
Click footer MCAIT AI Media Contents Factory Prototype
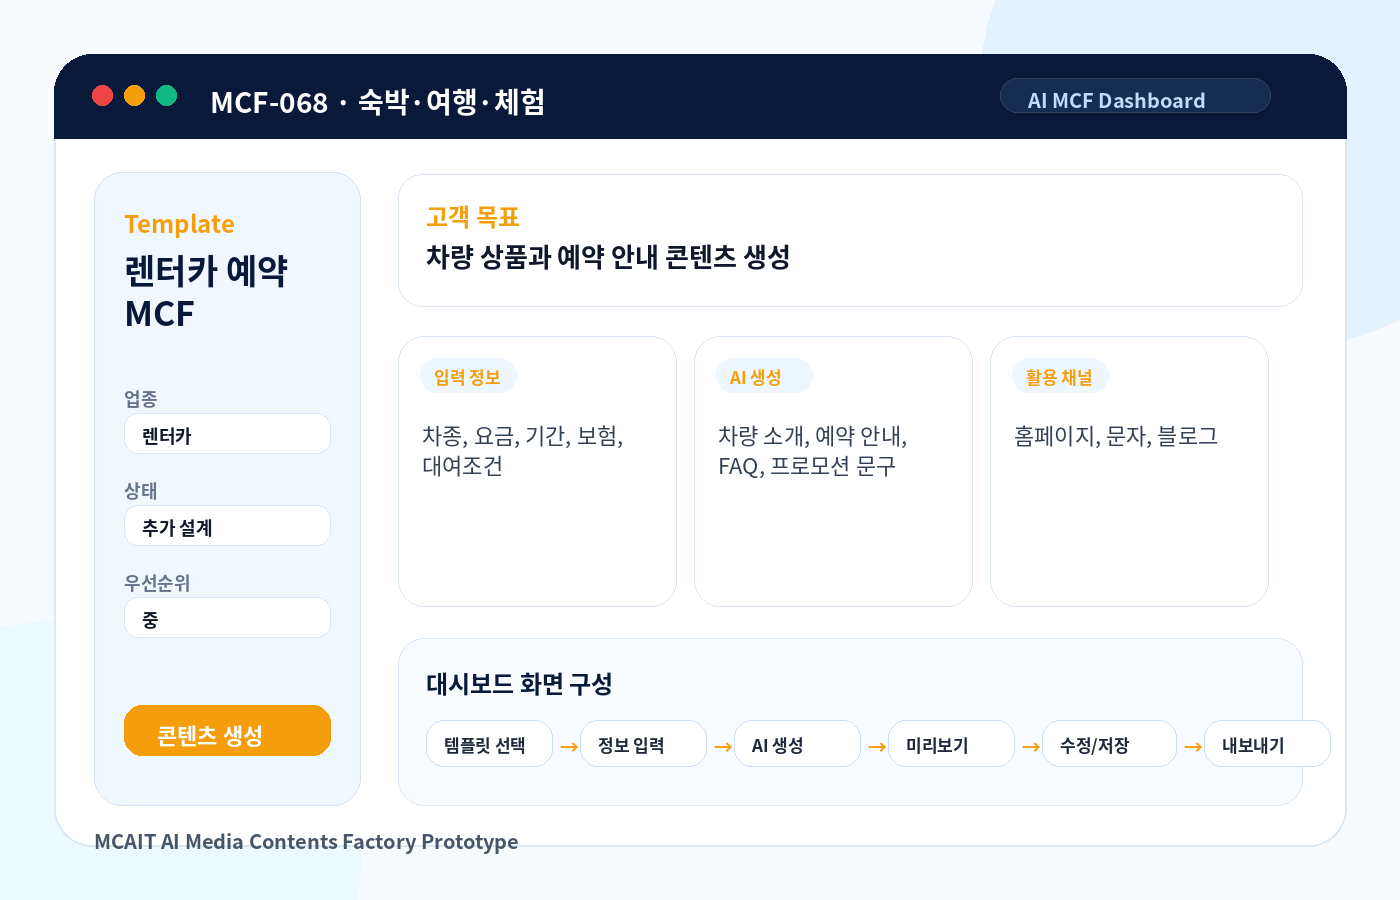(306, 841)
